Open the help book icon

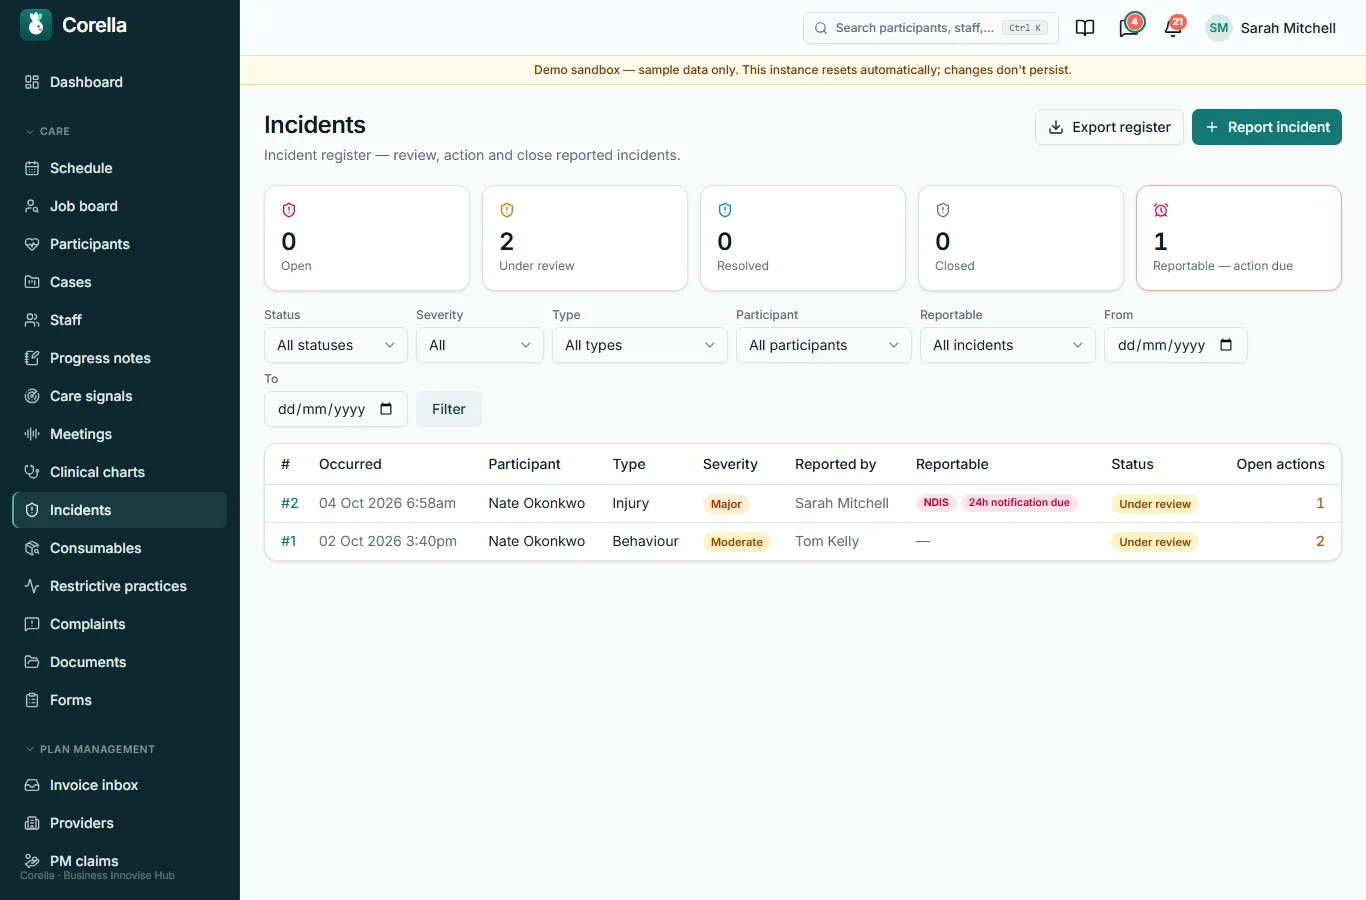(x=1085, y=28)
